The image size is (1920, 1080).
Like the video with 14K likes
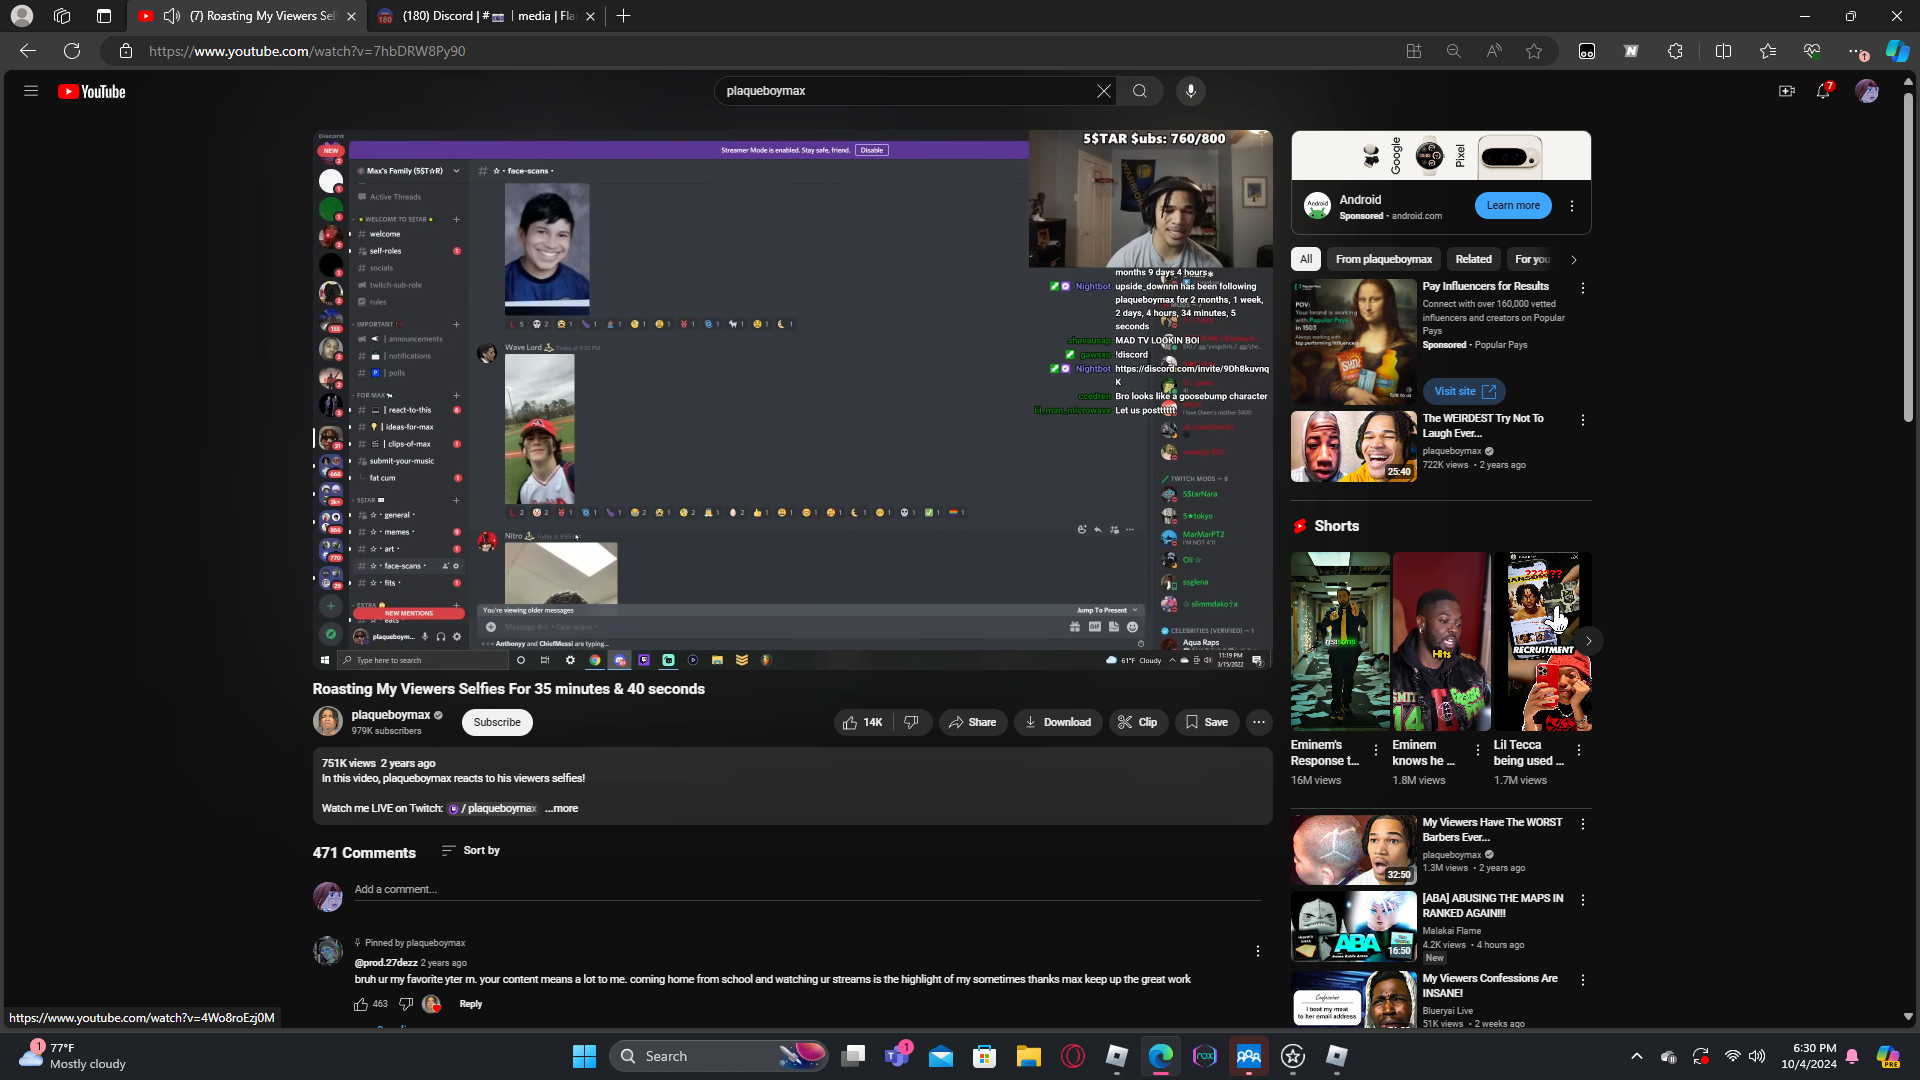point(862,722)
